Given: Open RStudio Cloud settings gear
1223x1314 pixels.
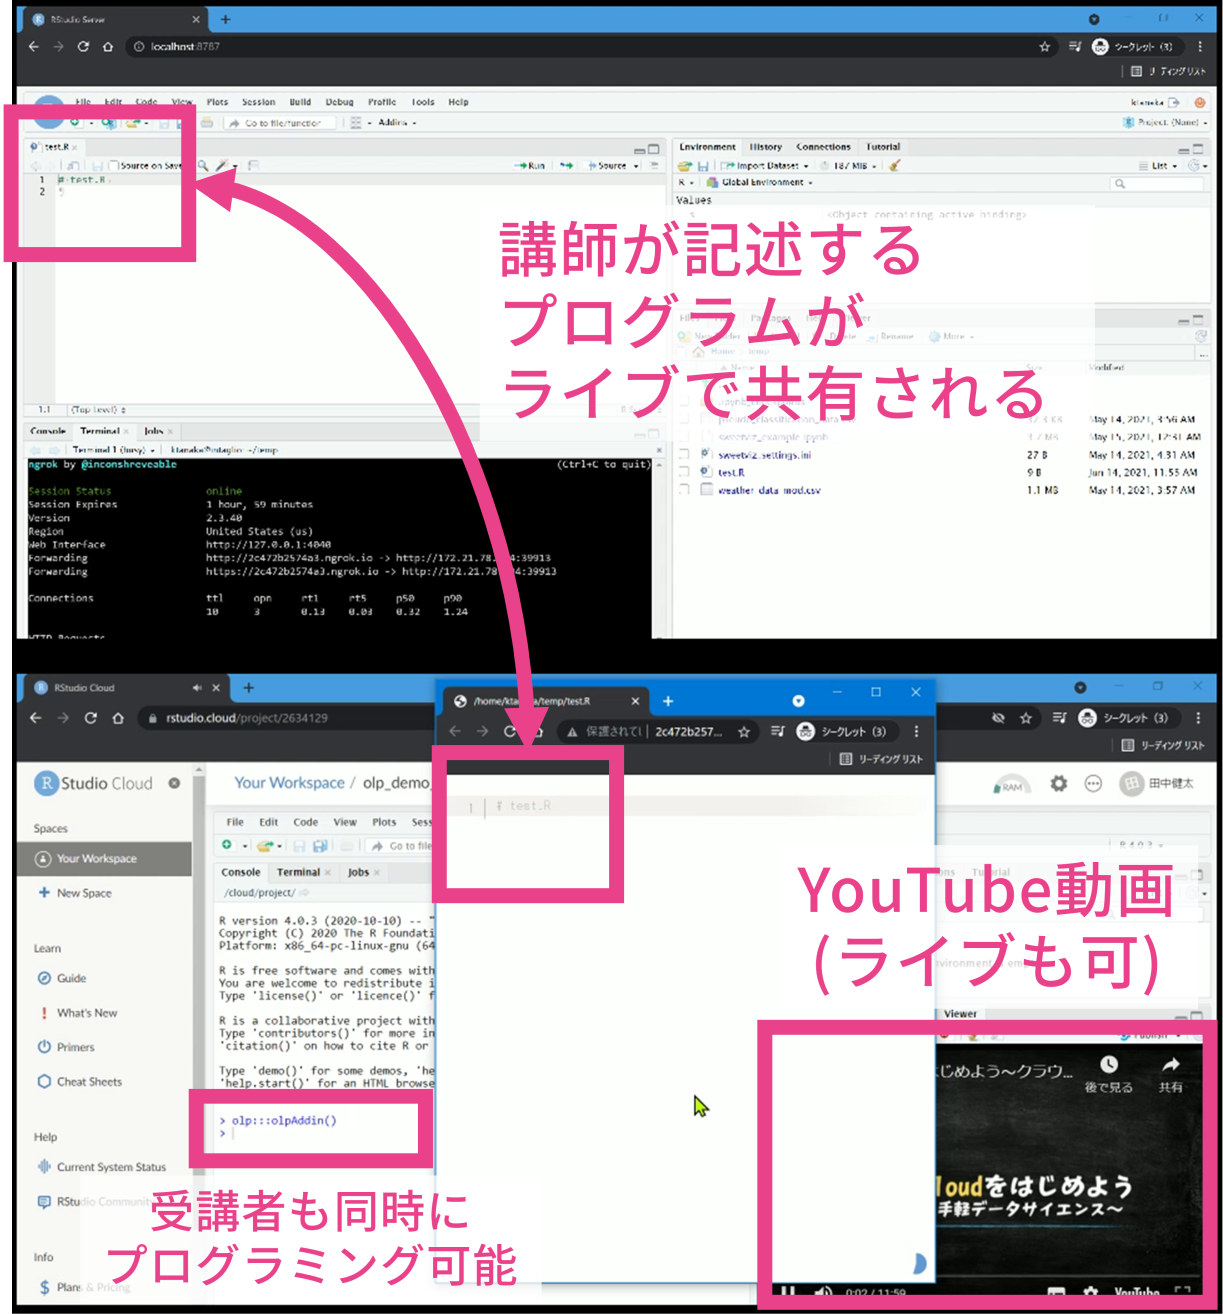Looking at the screenshot, I should pos(1059,784).
